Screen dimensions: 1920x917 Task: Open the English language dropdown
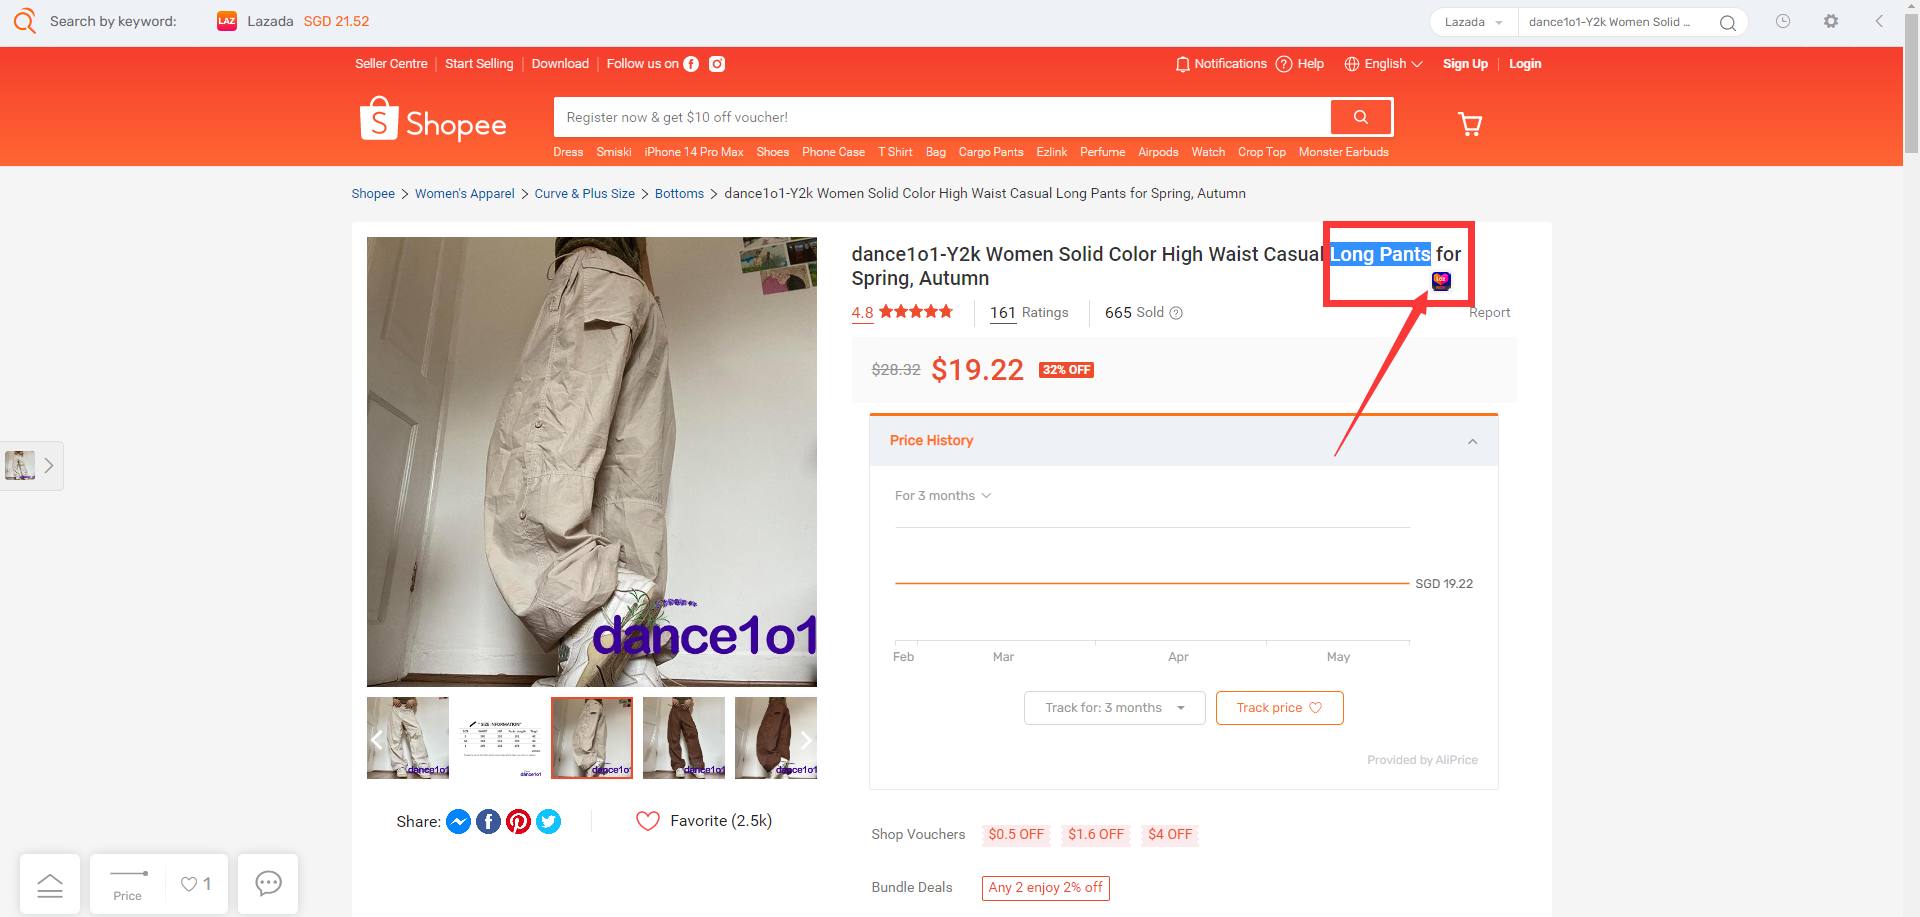[1383, 64]
